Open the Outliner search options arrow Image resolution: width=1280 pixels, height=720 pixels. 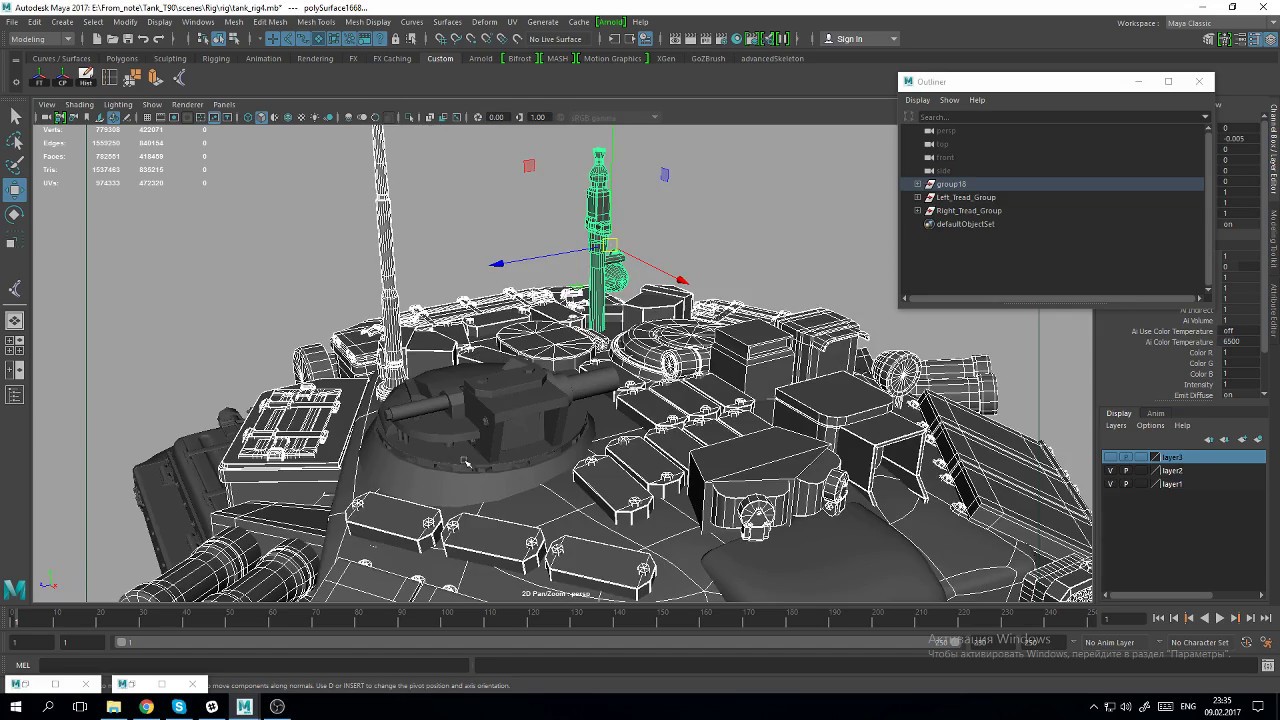pos(1205,117)
